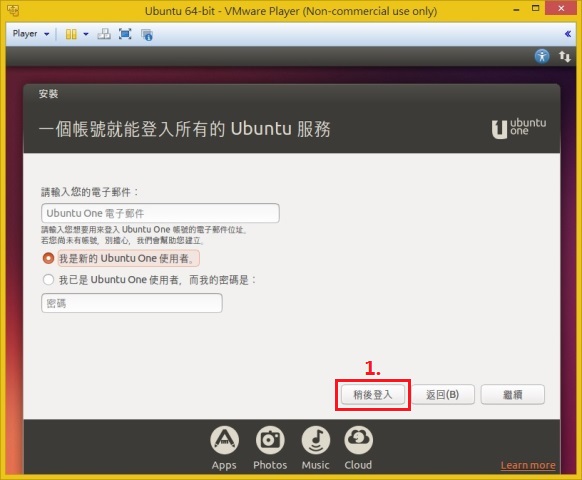Select existing Ubuntu One user radio
The height and width of the screenshot is (480, 582).
tap(48, 279)
